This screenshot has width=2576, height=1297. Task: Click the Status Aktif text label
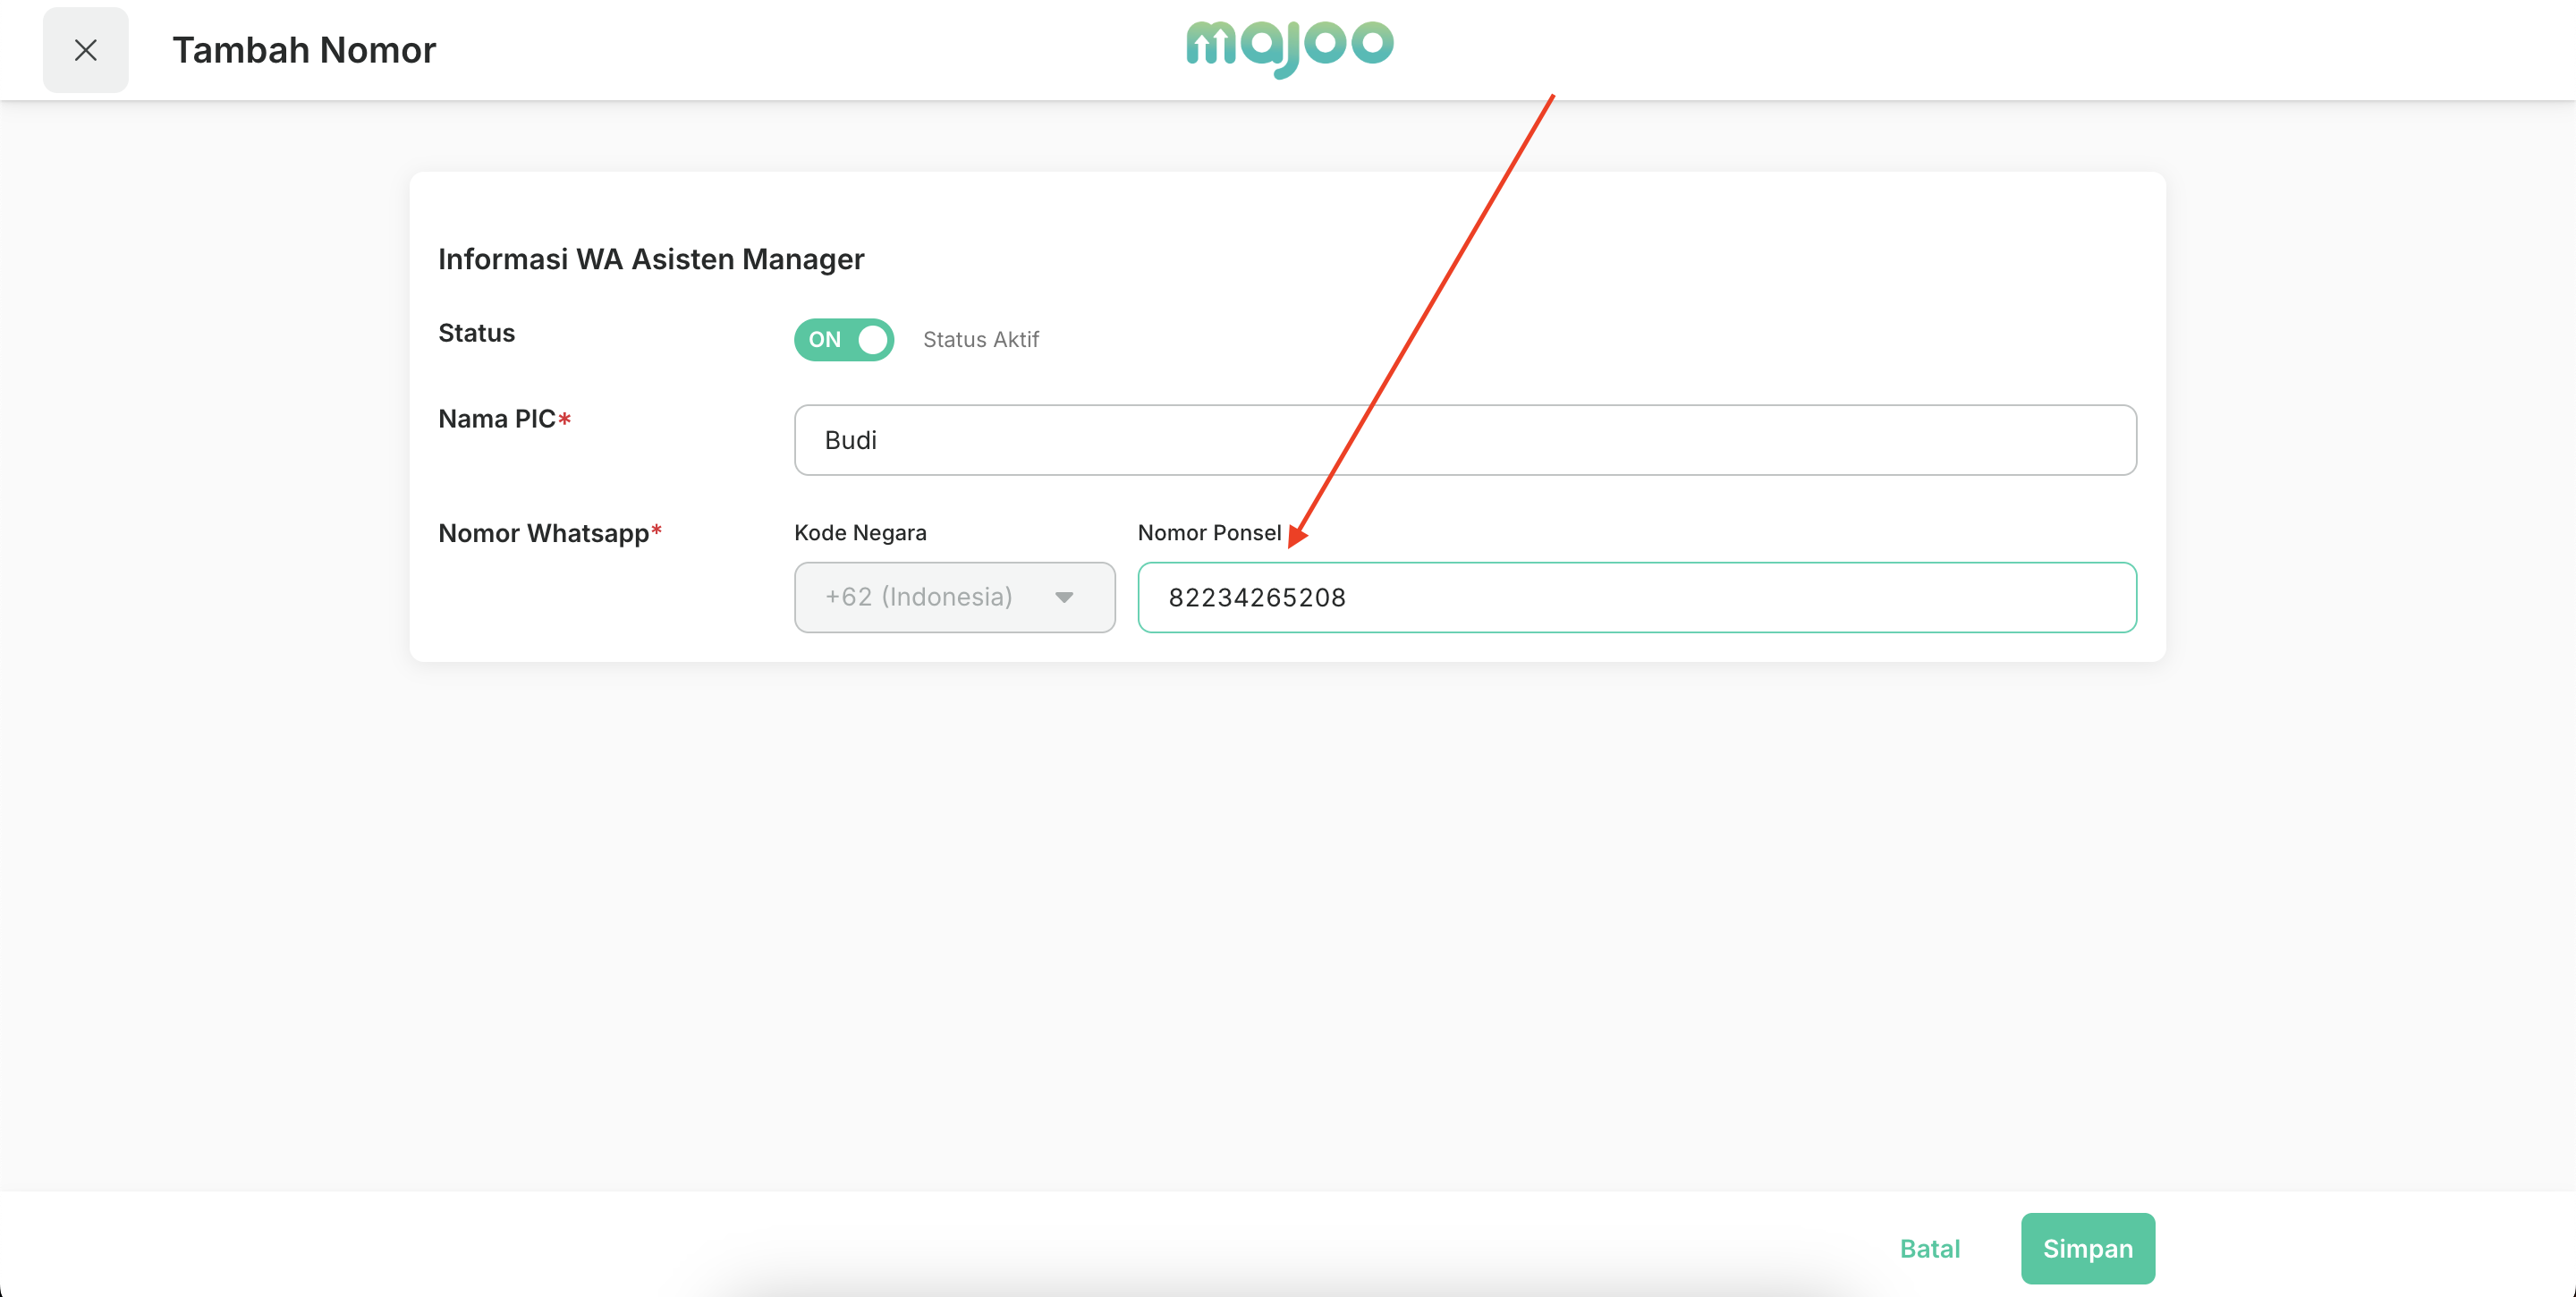point(980,340)
